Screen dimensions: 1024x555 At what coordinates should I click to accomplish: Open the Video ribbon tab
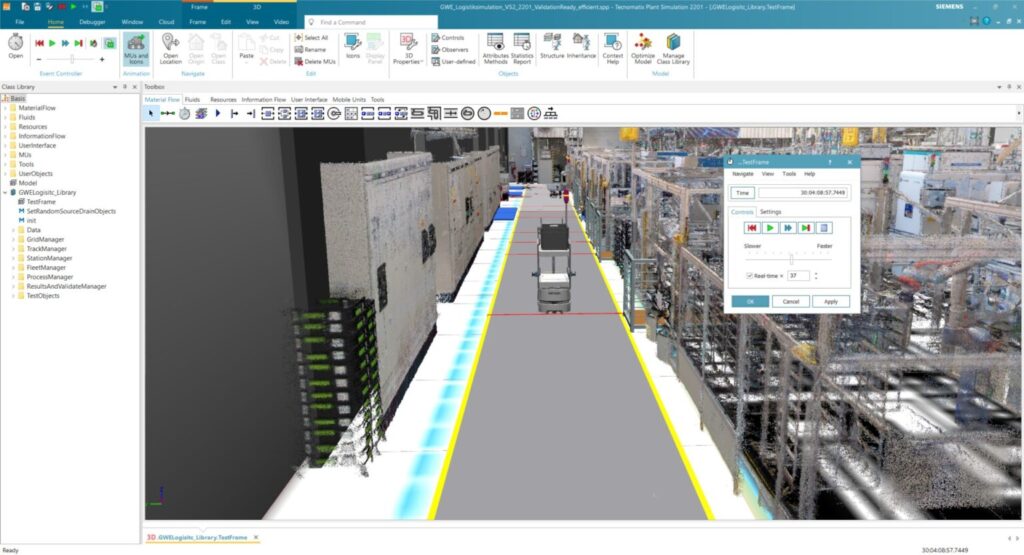coord(281,22)
